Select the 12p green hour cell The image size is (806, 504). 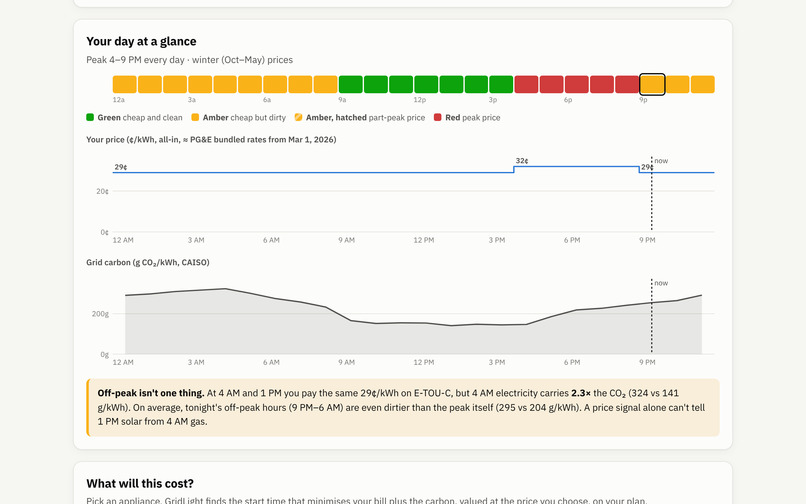pyautogui.click(x=426, y=84)
